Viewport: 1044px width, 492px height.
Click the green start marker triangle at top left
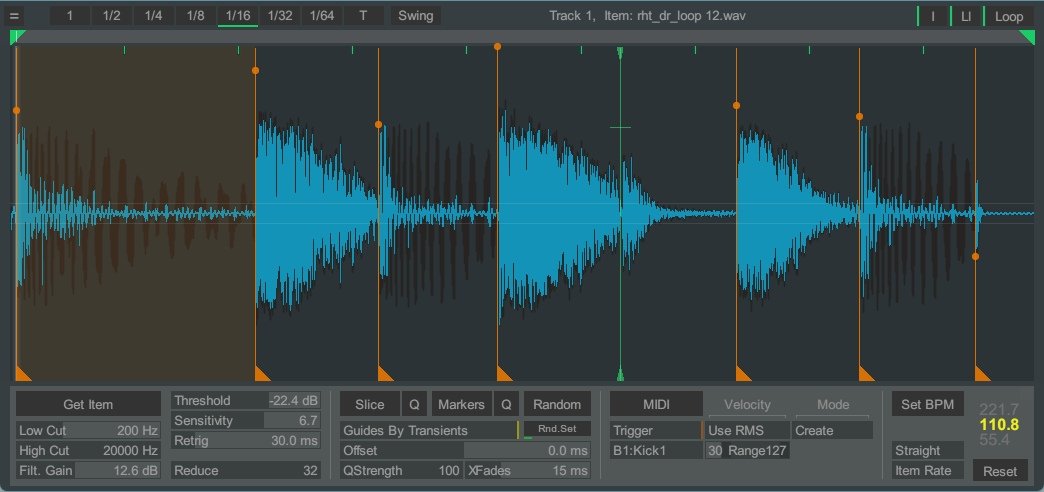click(x=17, y=37)
